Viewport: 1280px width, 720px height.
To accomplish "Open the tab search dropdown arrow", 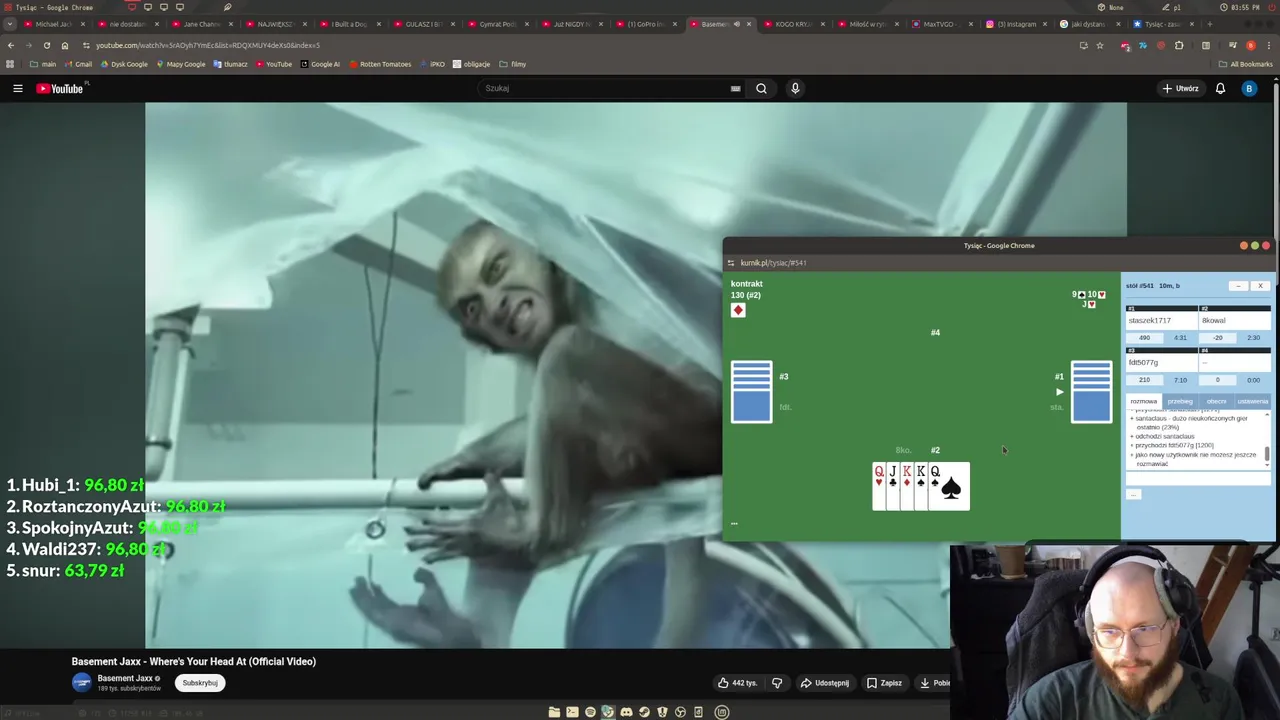I will (10, 24).
